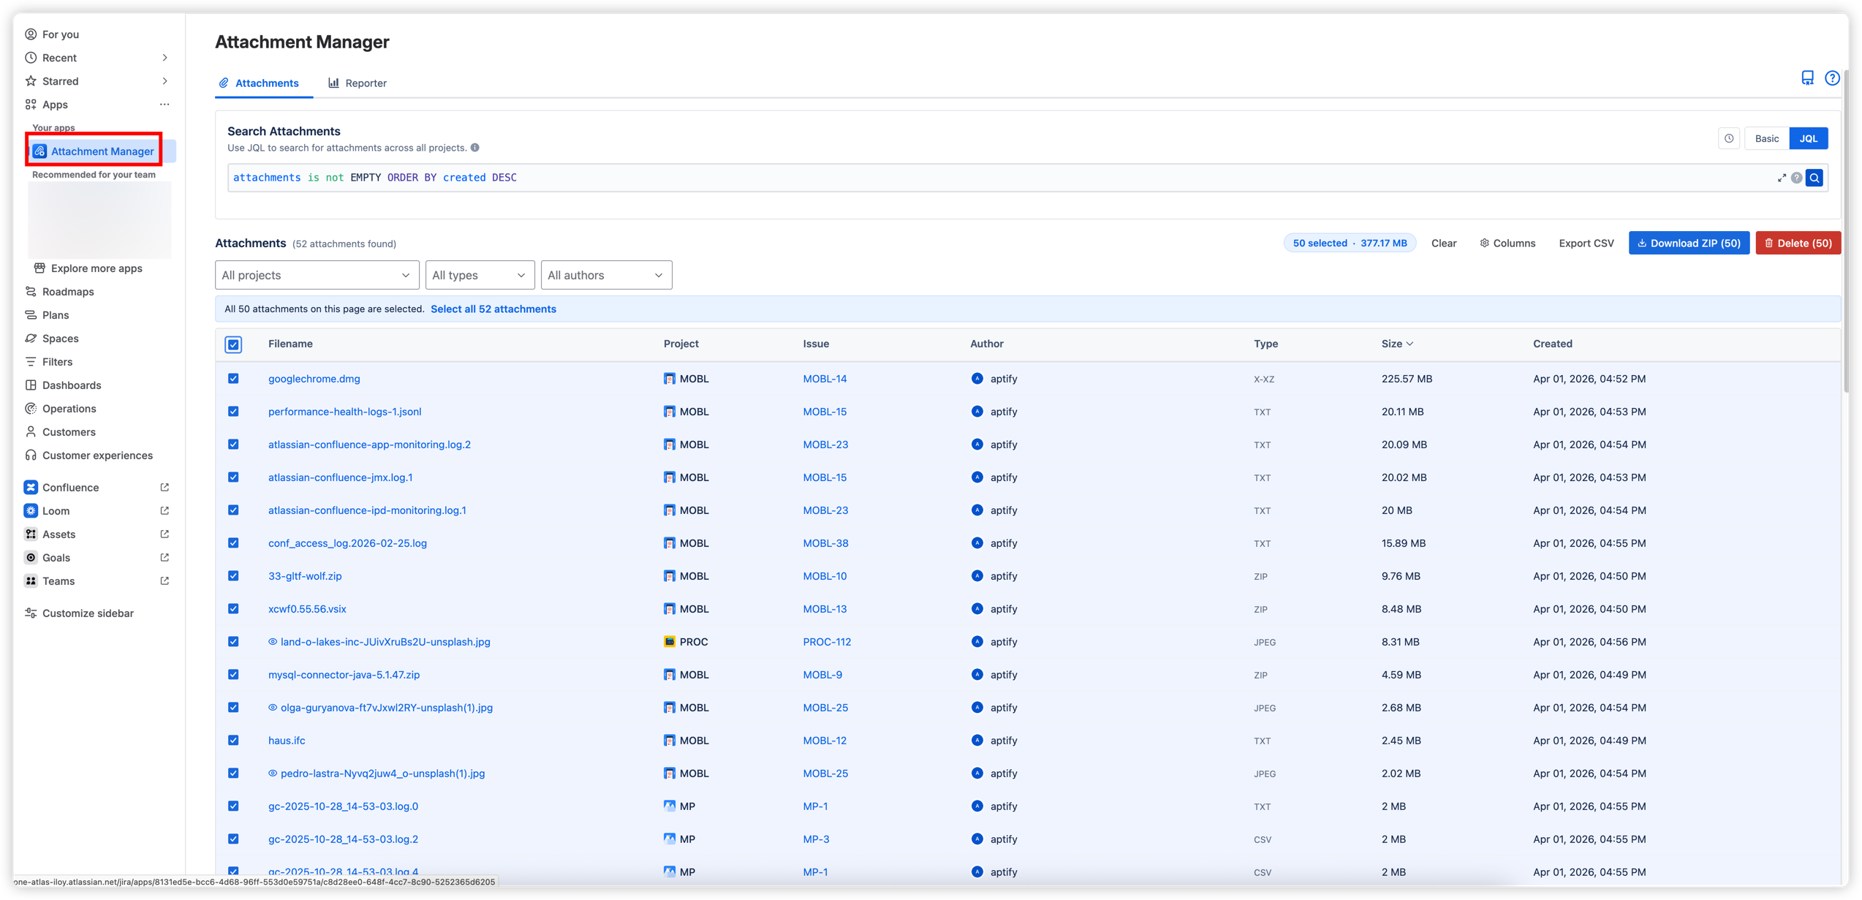The image size is (1862, 900).
Task: Uncheck the select-all checkbox in table header
Action: (x=233, y=344)
